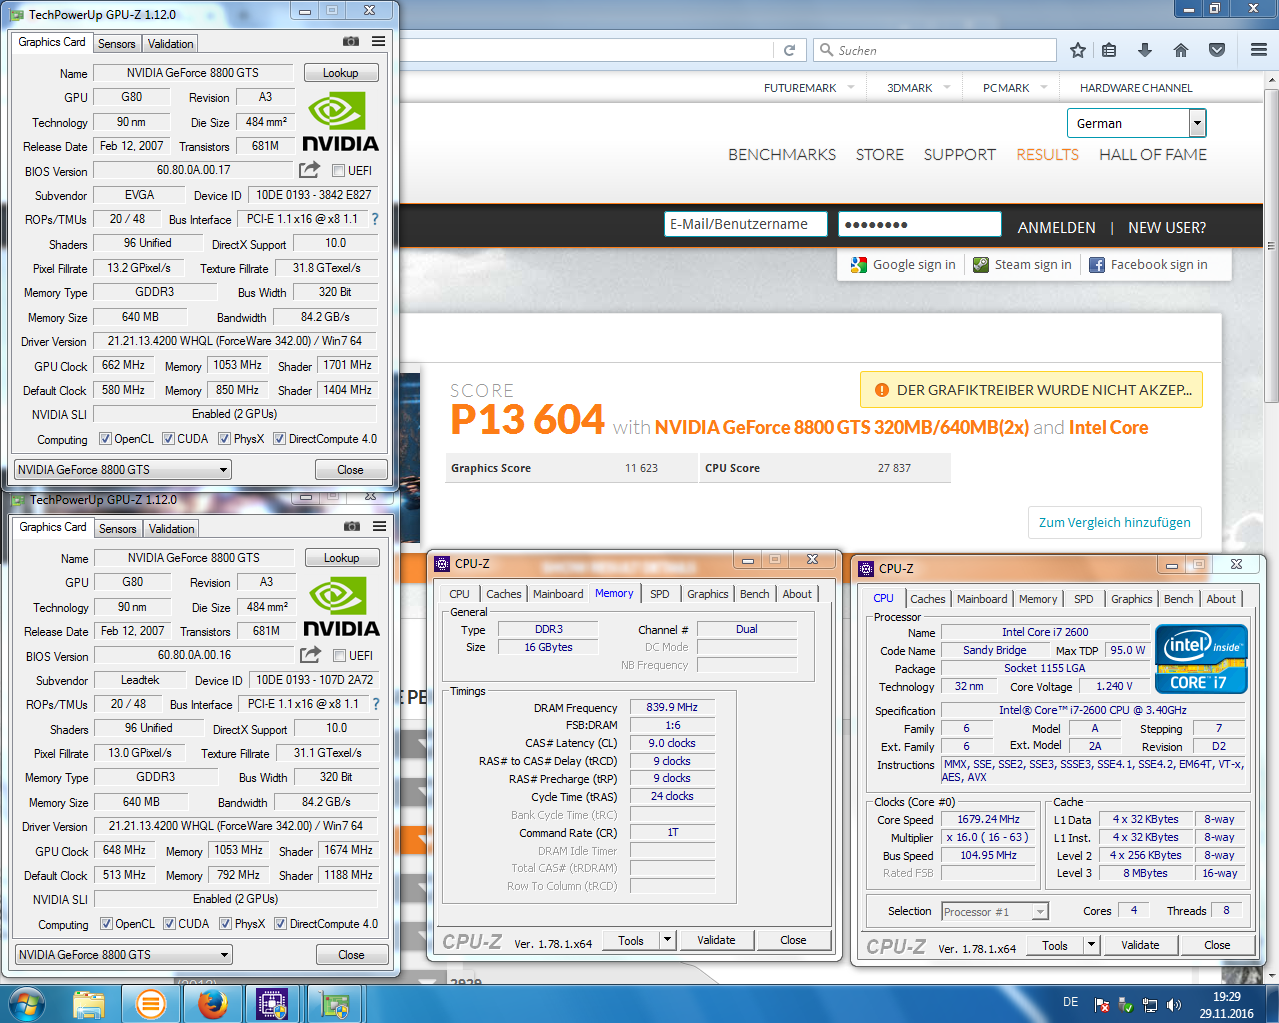
Task: Click BIOS share icon in top GPU-Z window
Action: (310, 169)
